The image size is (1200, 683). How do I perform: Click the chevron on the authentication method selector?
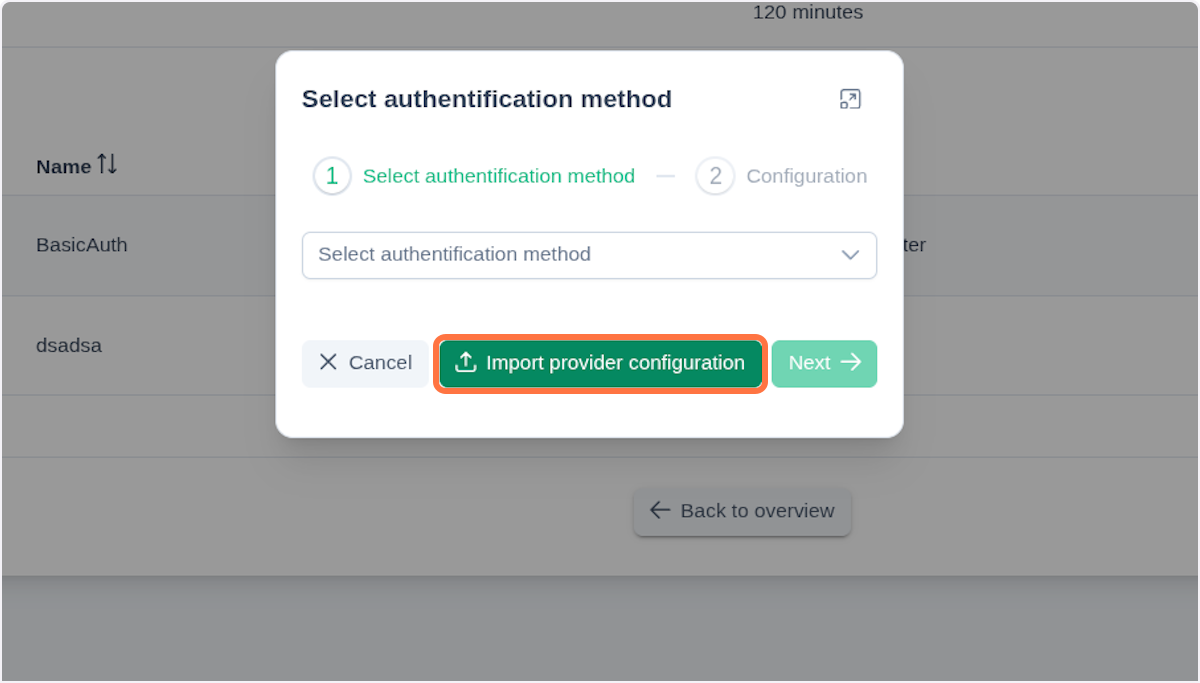point(851,255)
